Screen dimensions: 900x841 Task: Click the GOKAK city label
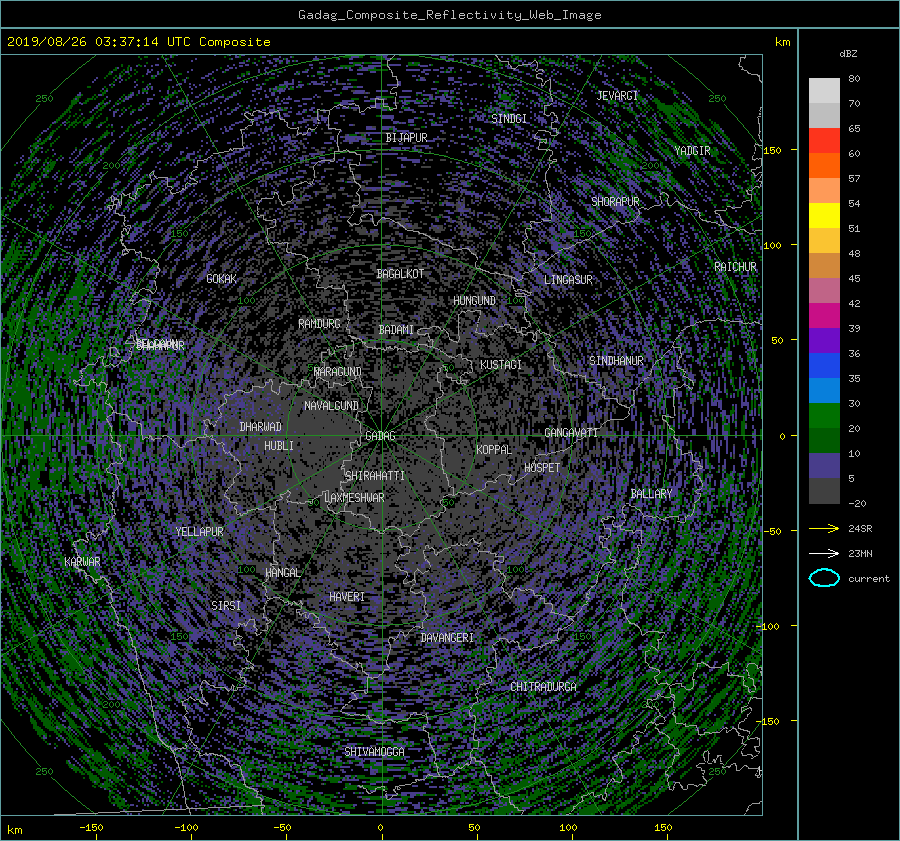coord(221,279)
